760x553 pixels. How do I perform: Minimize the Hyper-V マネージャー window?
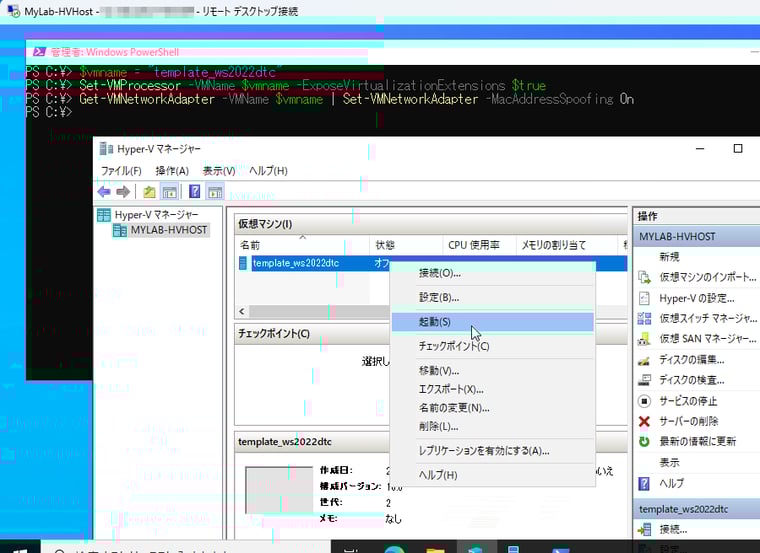click(700, 148)
